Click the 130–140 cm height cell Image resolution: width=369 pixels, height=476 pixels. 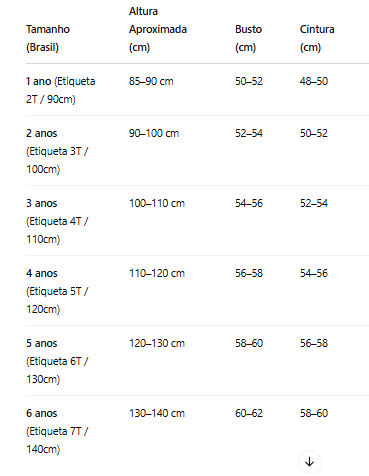[x=157, y=413]
